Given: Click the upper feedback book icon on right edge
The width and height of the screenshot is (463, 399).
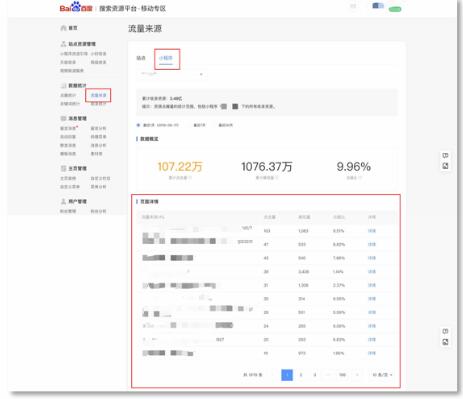Looking at the screenshot, I should point(445,155).
